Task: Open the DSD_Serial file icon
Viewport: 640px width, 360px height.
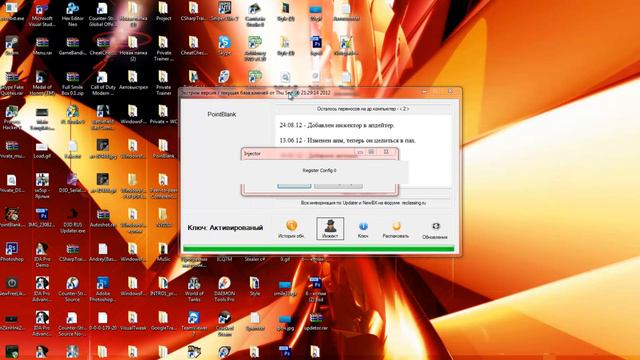Action: pos(73,184)
